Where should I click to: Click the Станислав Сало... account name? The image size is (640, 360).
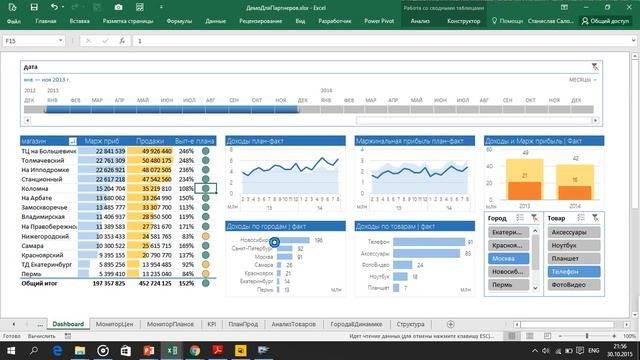(x=551, y=21)
